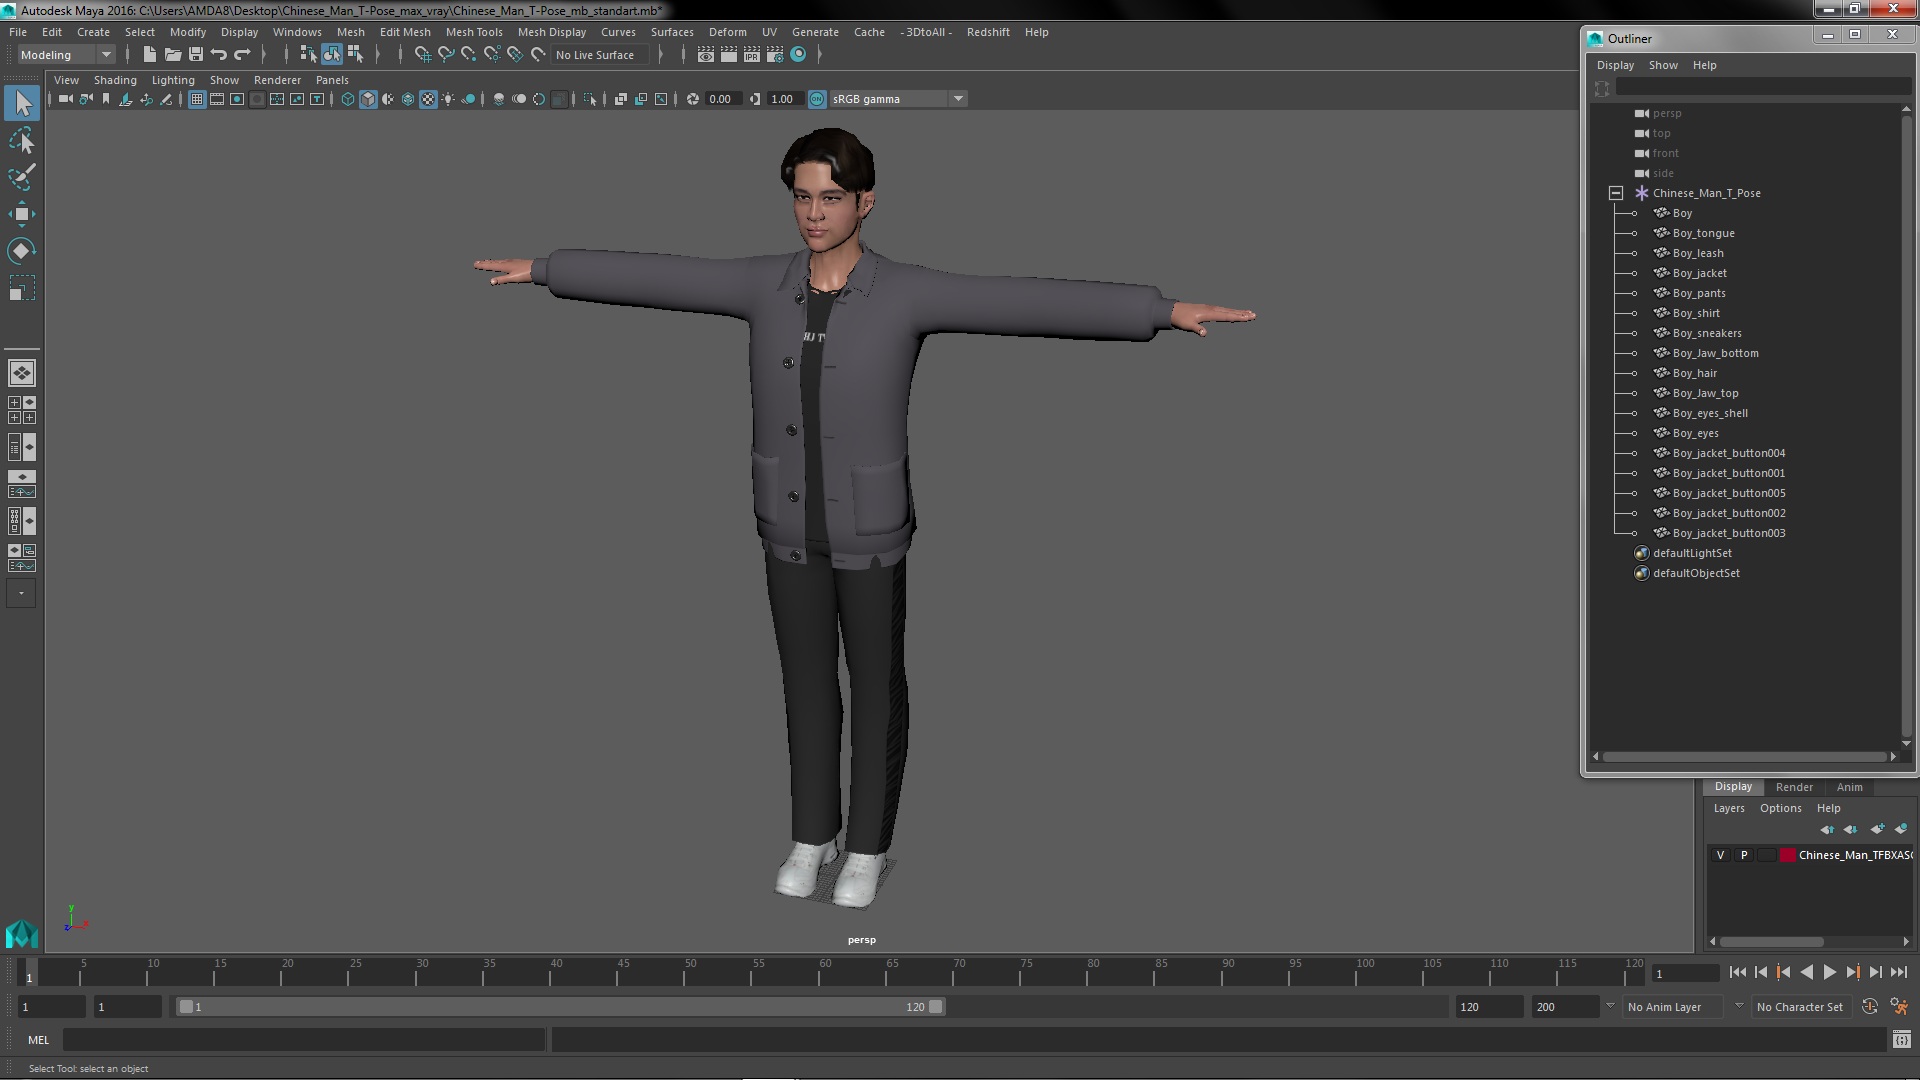Play the animation forwards
This screenshot has height=1080, width=1920.
click(x=1829, y=972)
